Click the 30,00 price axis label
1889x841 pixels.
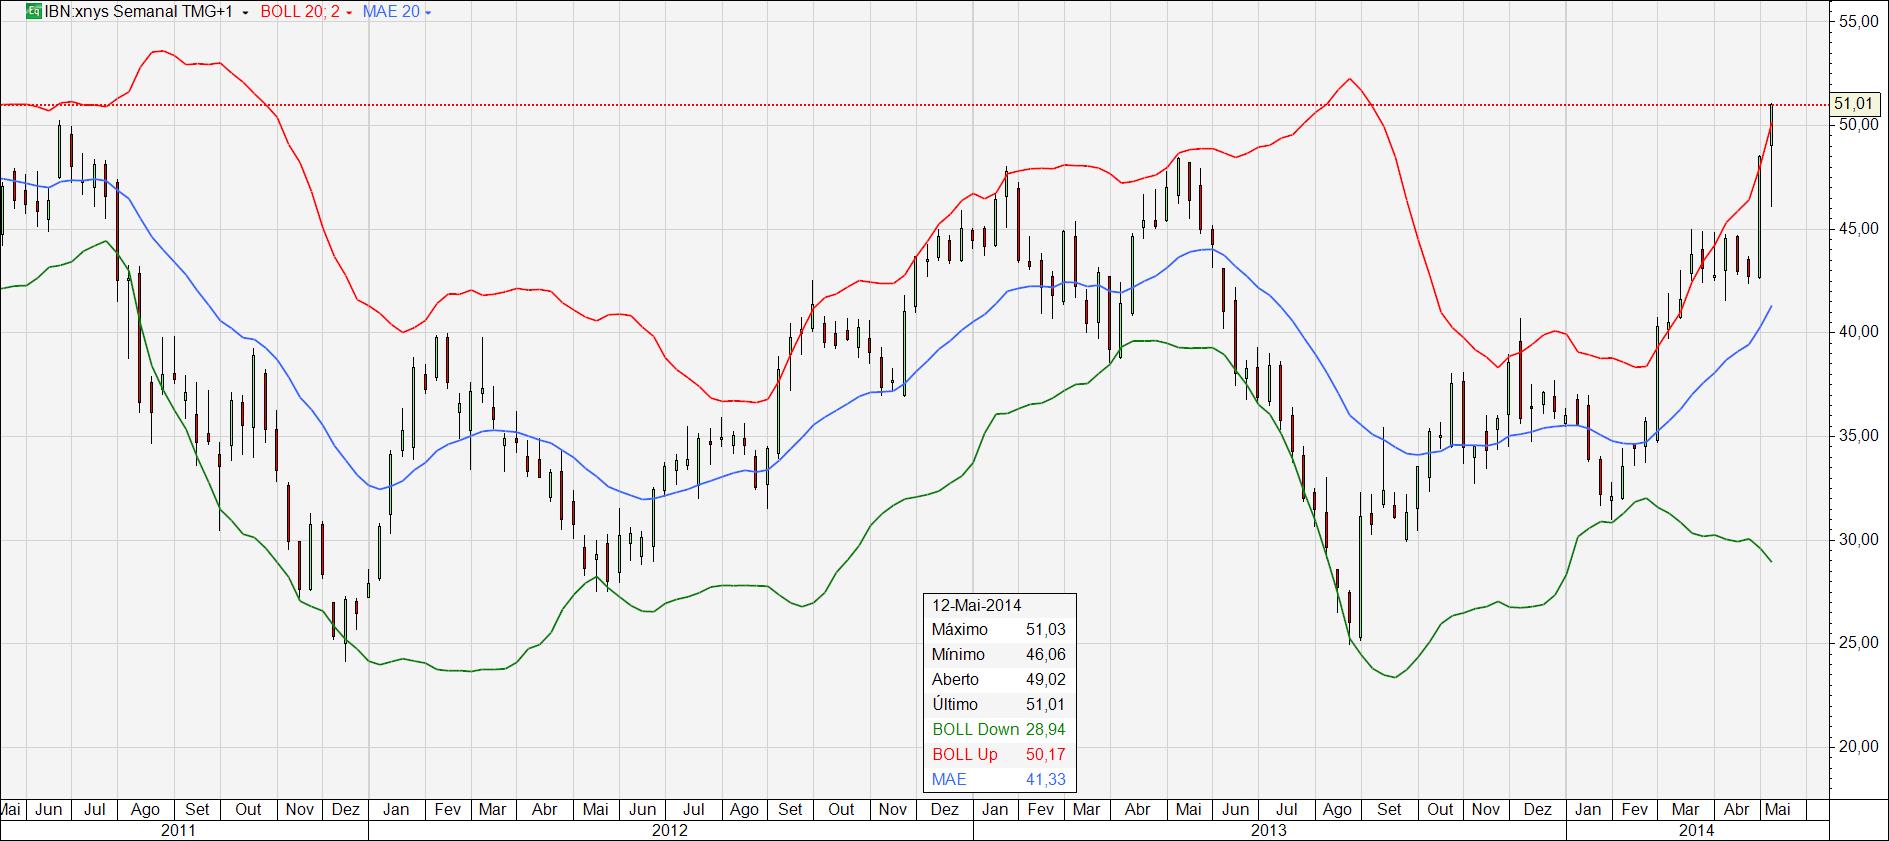(1858, 540)
